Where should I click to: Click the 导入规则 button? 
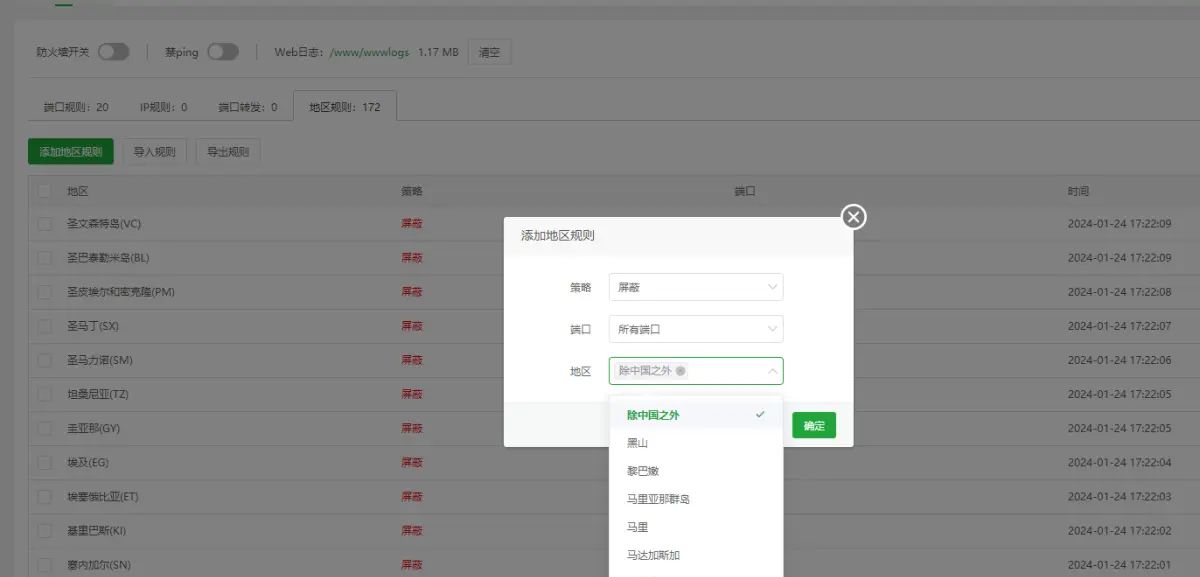(x=155, y=151)
